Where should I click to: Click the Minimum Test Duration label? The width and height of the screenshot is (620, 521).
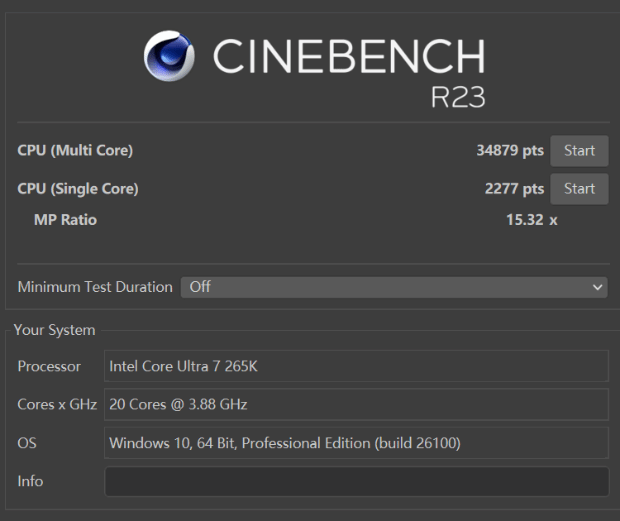95,287
